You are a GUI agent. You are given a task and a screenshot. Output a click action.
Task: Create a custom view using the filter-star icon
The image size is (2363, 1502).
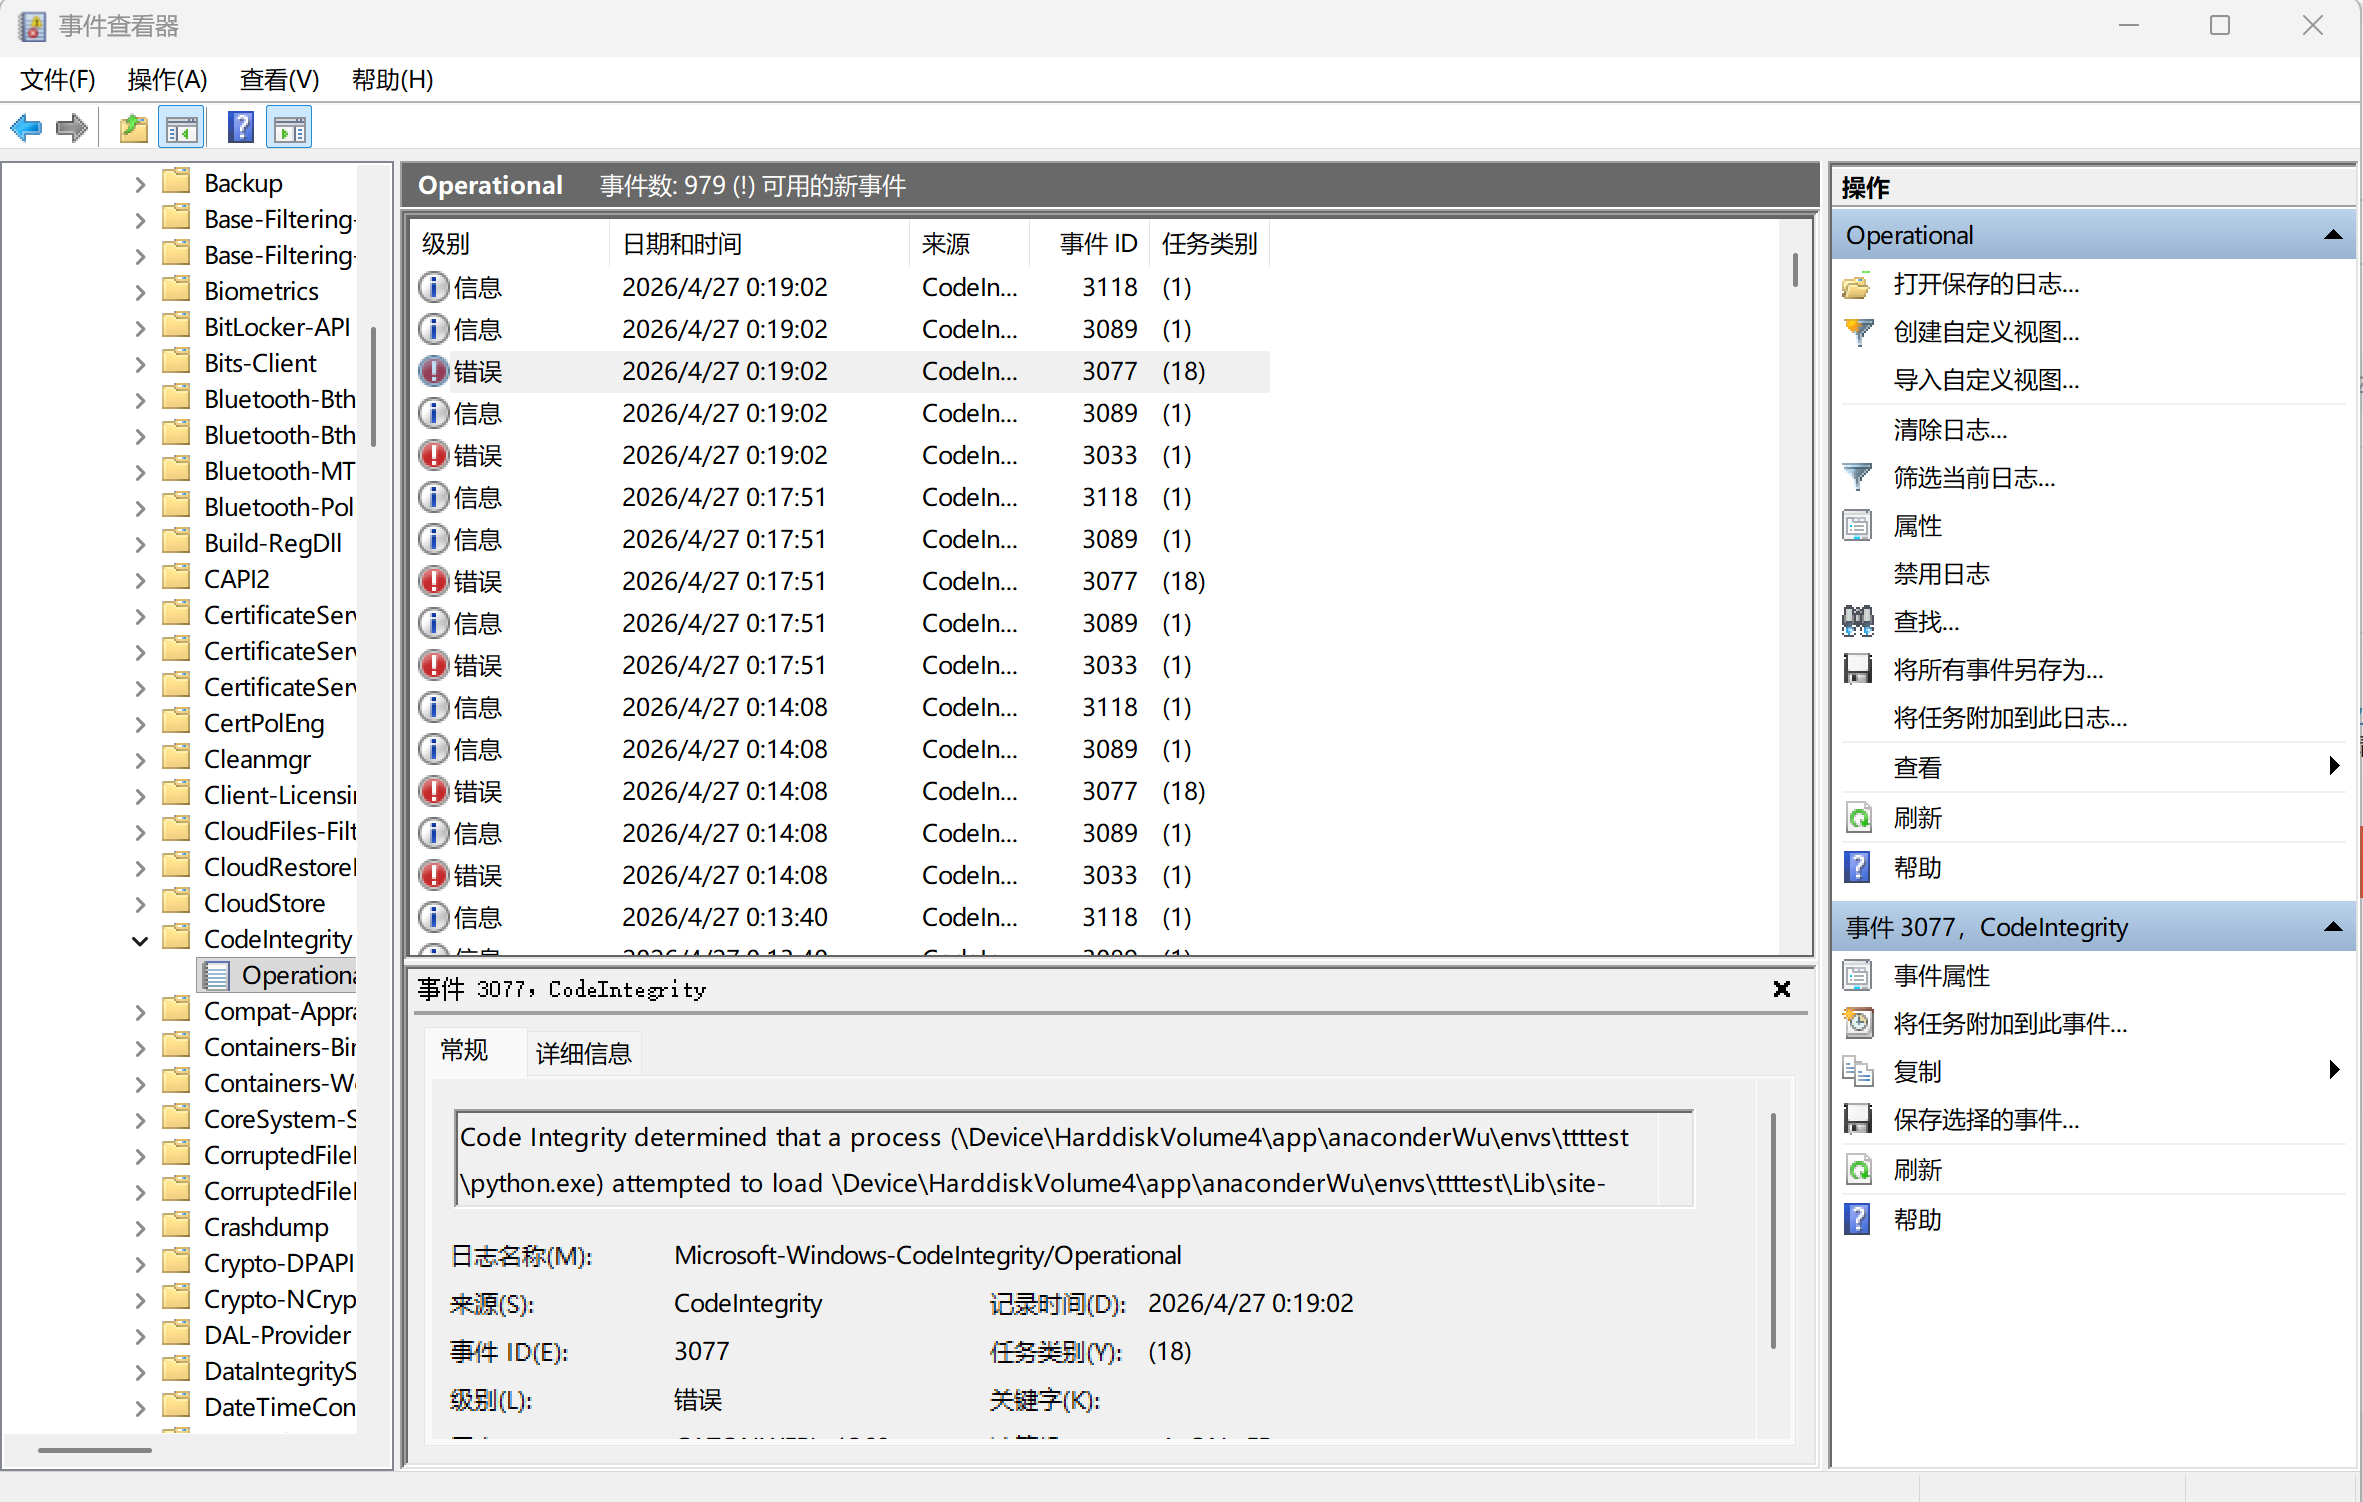coord(1860,331)
